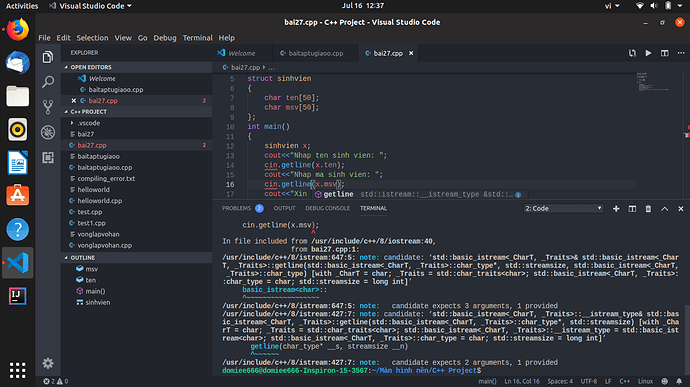Viewport: 690px width, 387px height.
Task: Kill terminal with trash icon
Action: pyautogui.click(x=648, y=208)
